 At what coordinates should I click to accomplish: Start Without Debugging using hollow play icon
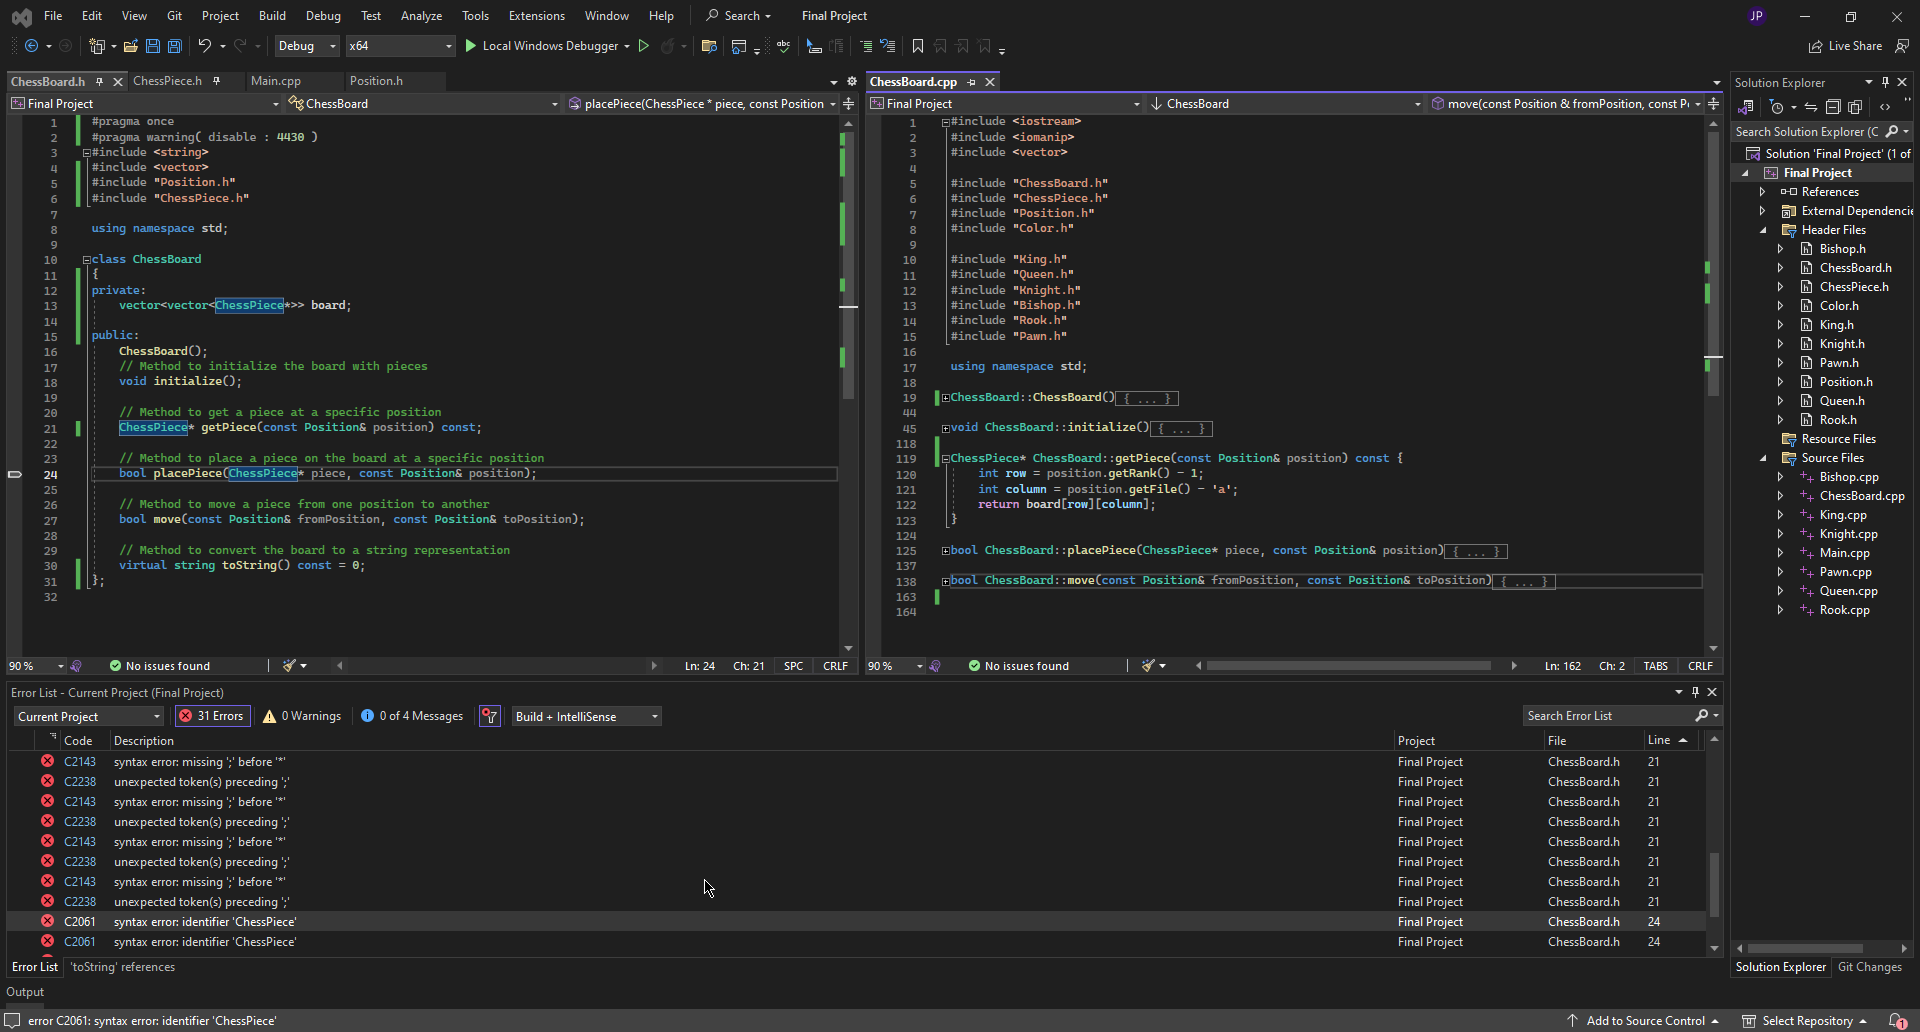644,46
